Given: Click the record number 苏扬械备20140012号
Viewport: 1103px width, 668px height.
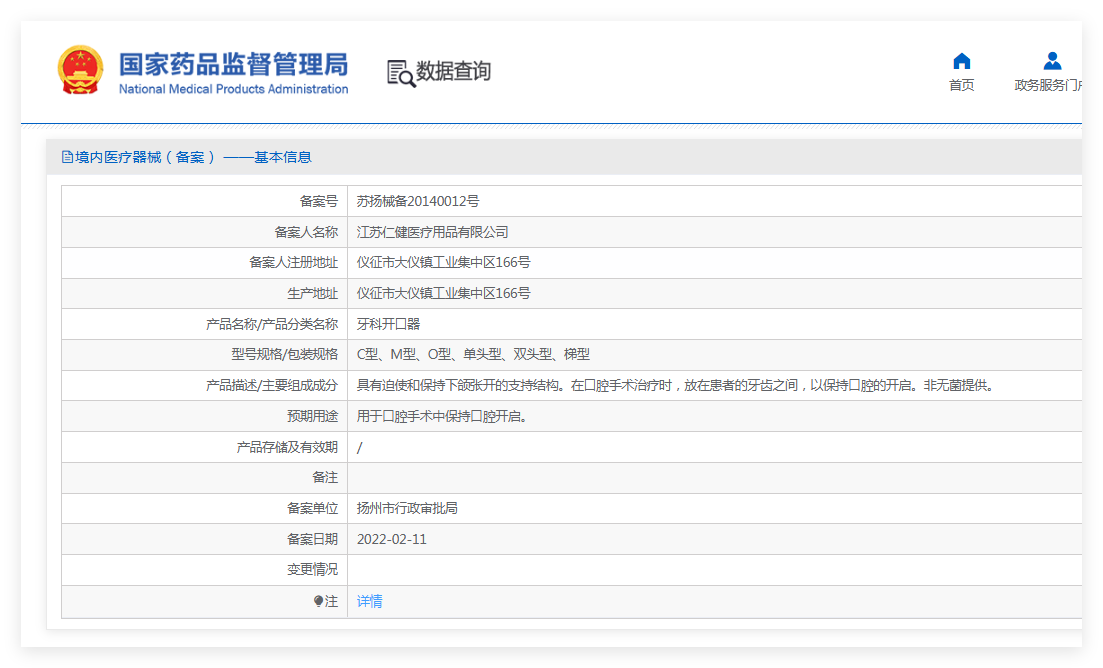Looking at the screenshot, I should click(x=418, y=201).
